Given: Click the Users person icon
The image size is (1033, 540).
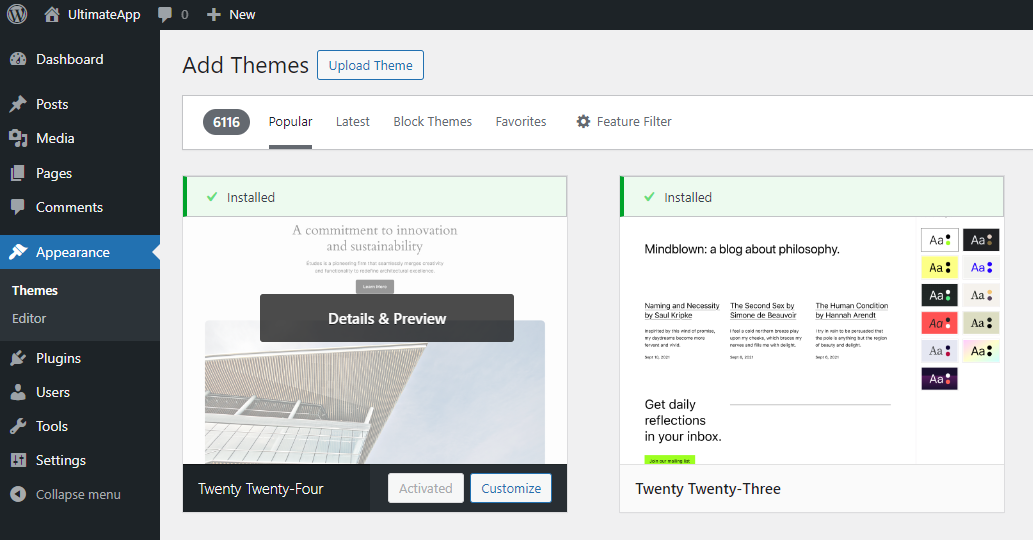Looking at the screenshot, I should pyautogui.click(x=18, y=392).
